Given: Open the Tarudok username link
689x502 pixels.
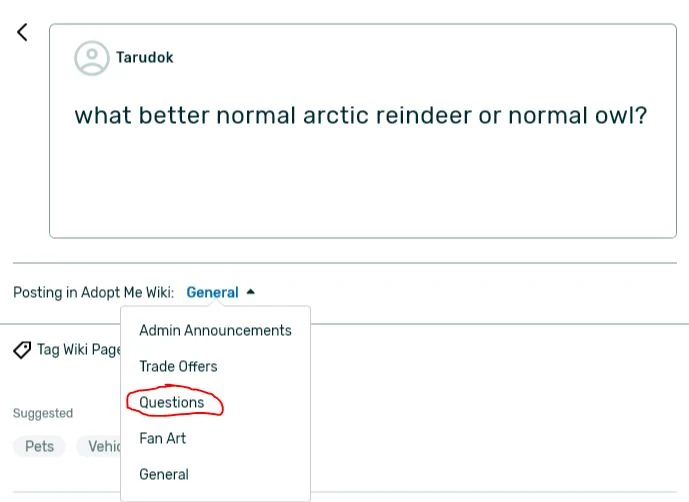Looking at the screenshot, I should (144, 58).
